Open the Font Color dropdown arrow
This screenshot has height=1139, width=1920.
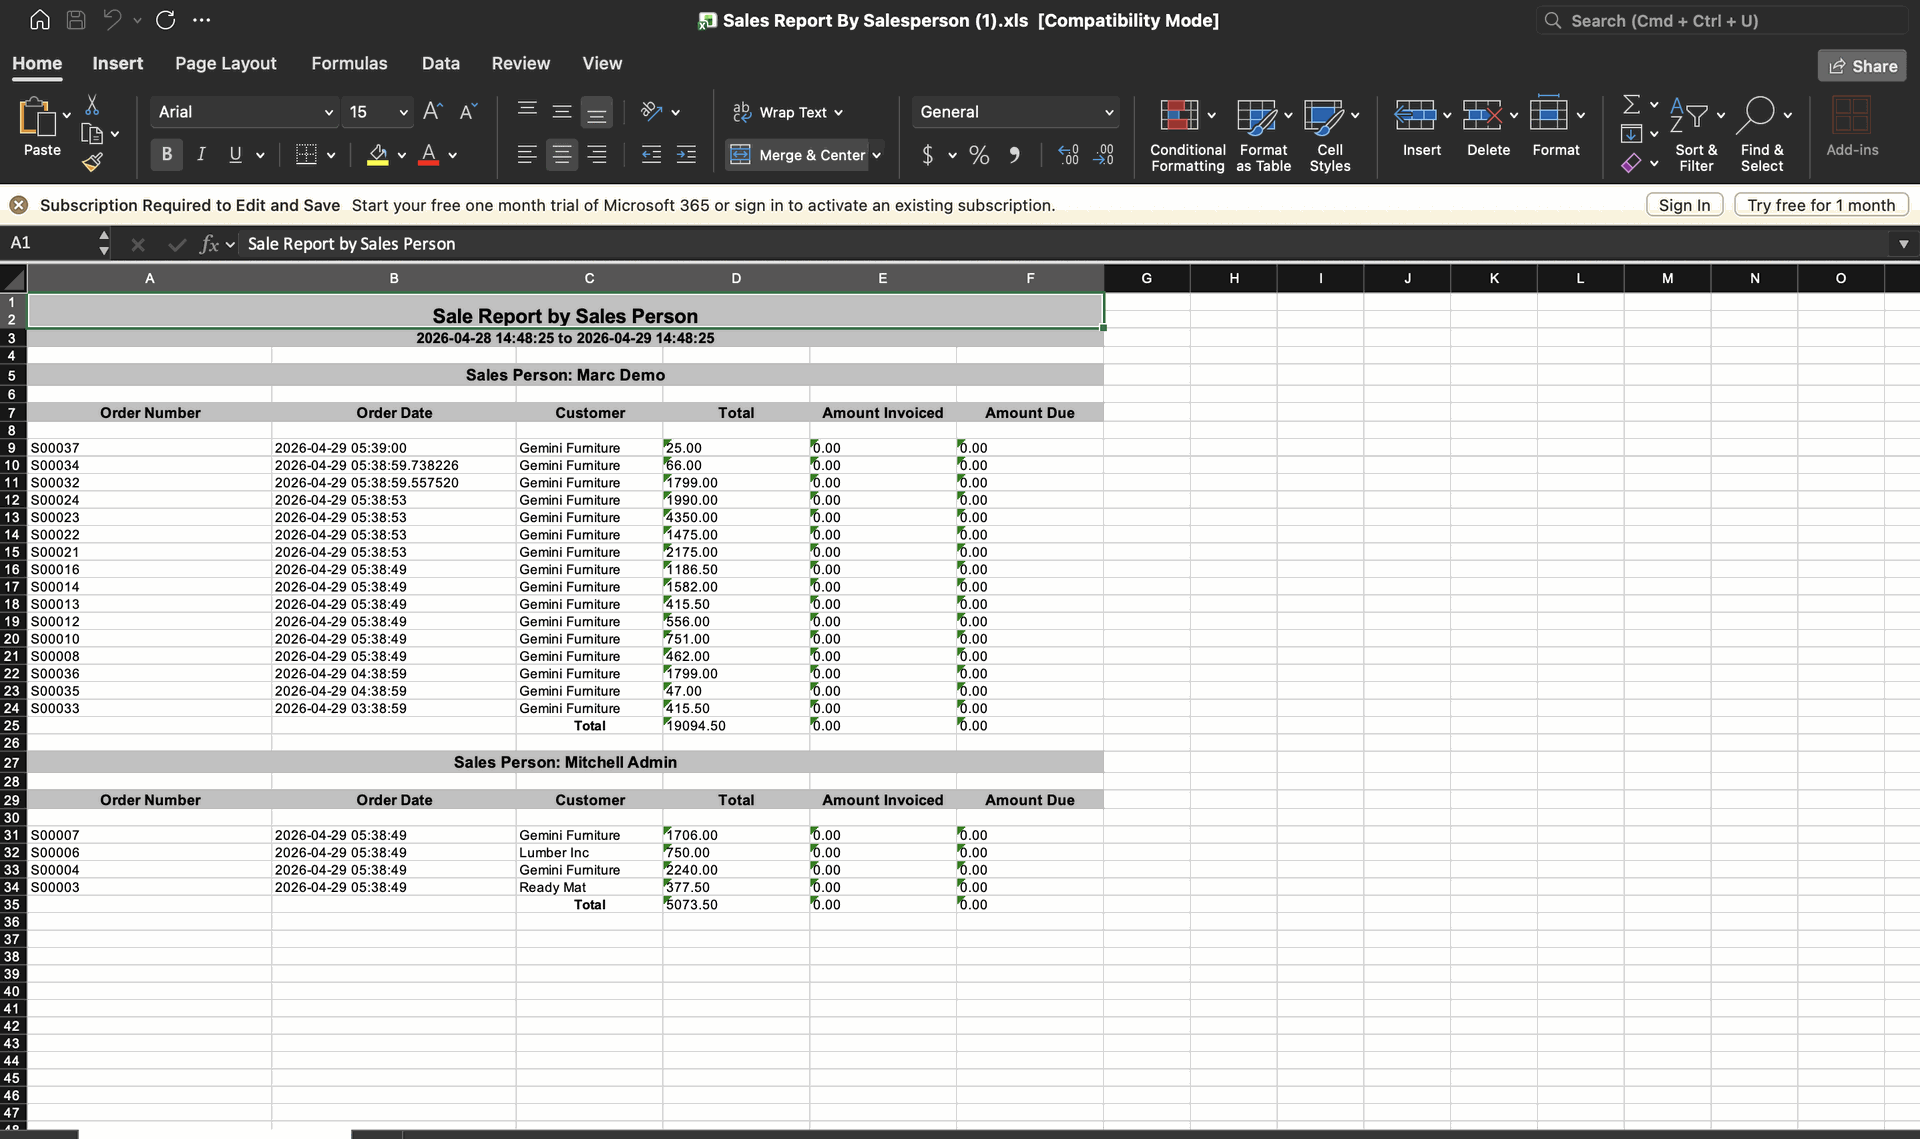pyautogui.click(x=453, y=155)
